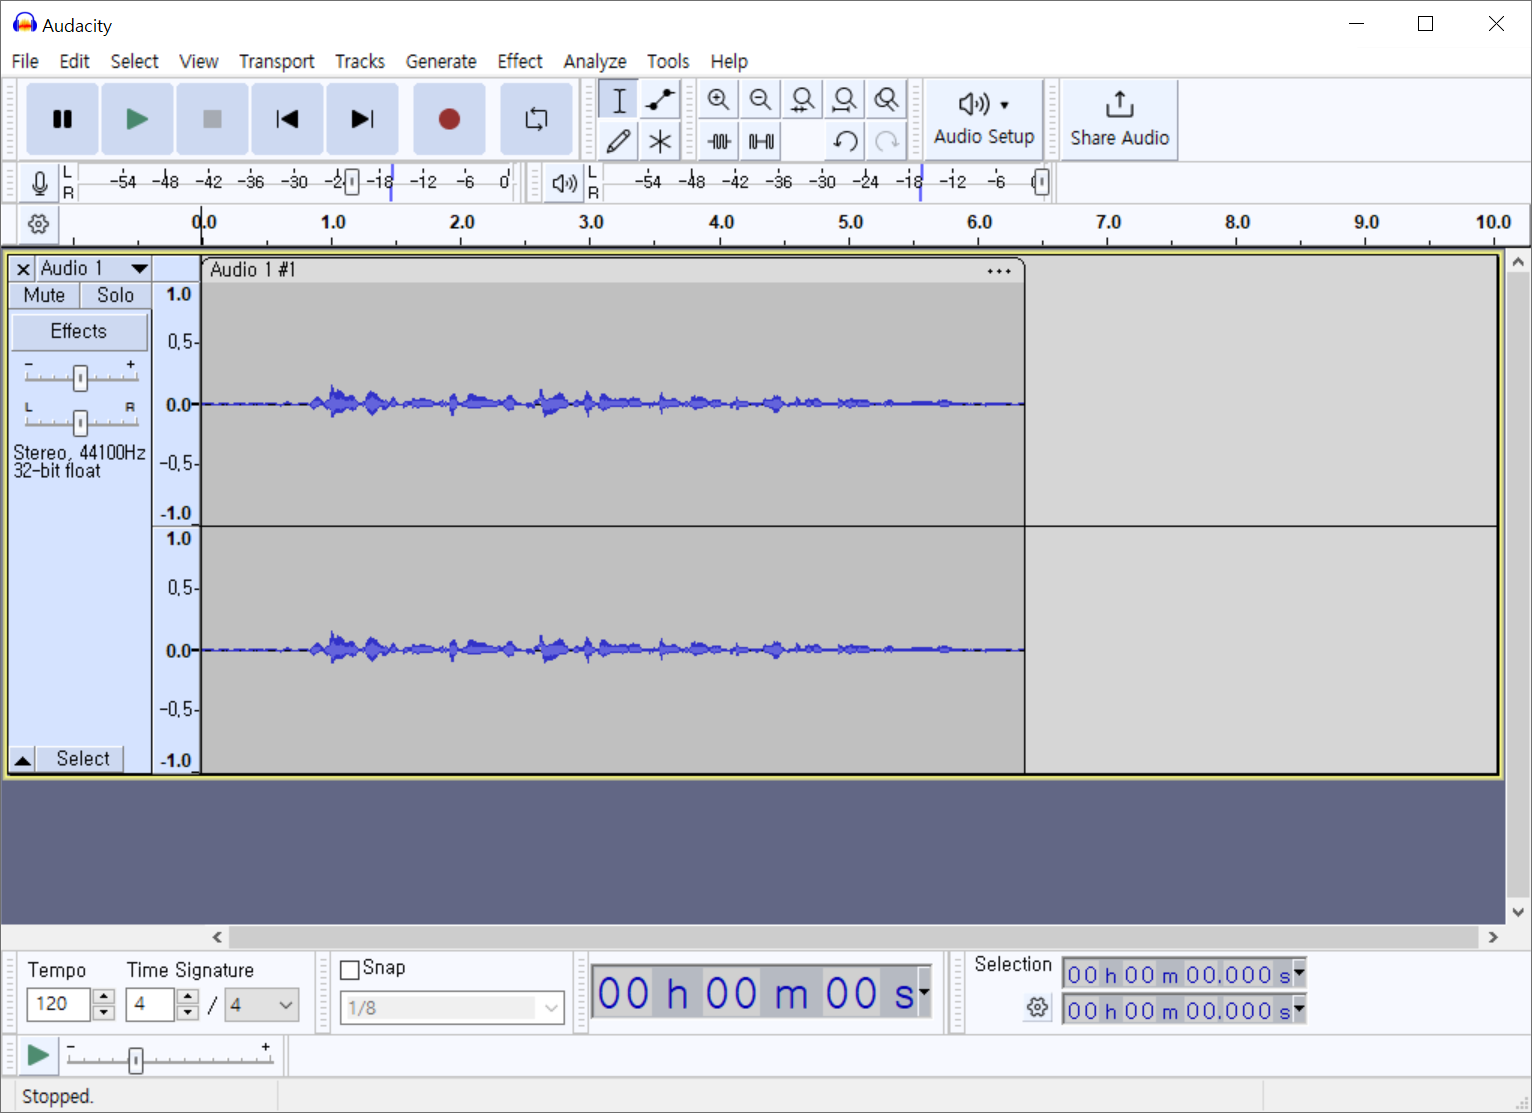This screenshot has width=1532, height=1113.
Task: Click the time signature numerator field
Action: (150, 1004)
